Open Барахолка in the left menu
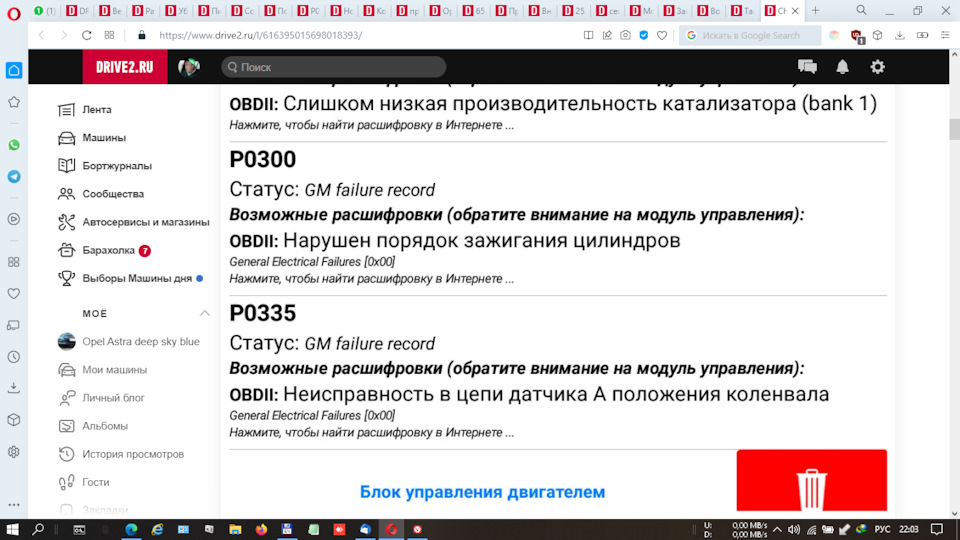The image size is (960, 540). pyautogui.click(x=108, y=250)
